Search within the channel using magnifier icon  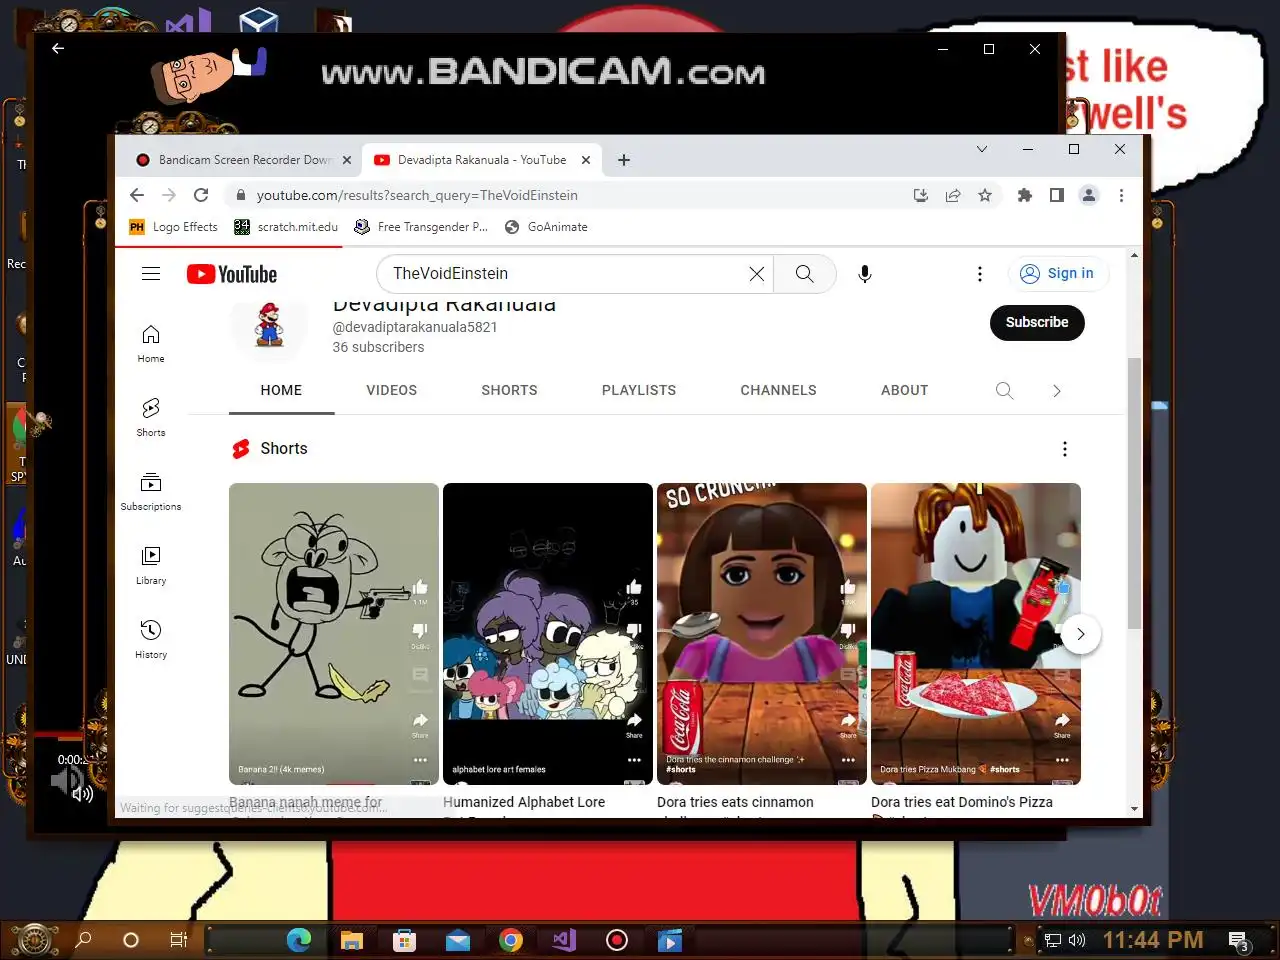pyautogui.click(x=1005, y=390)
